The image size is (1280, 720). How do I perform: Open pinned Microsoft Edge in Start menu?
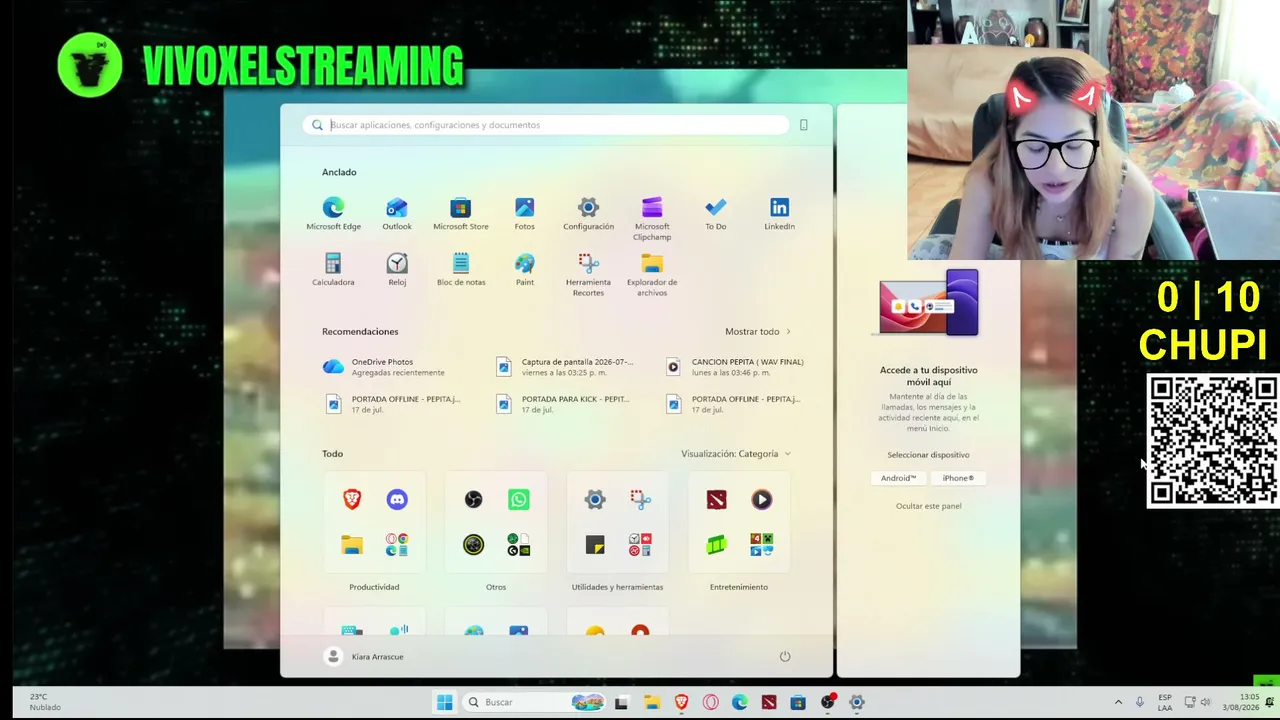pyautogui.click(x=333, y=213)
